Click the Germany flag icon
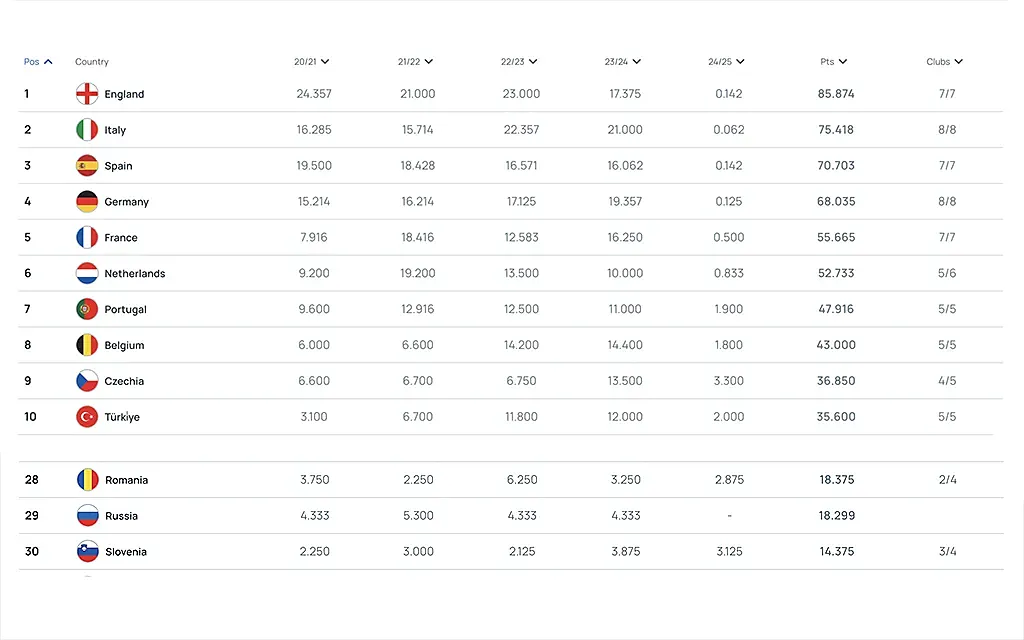The width and height of the screenshot is (1024, 640). (x=87, y=202)
